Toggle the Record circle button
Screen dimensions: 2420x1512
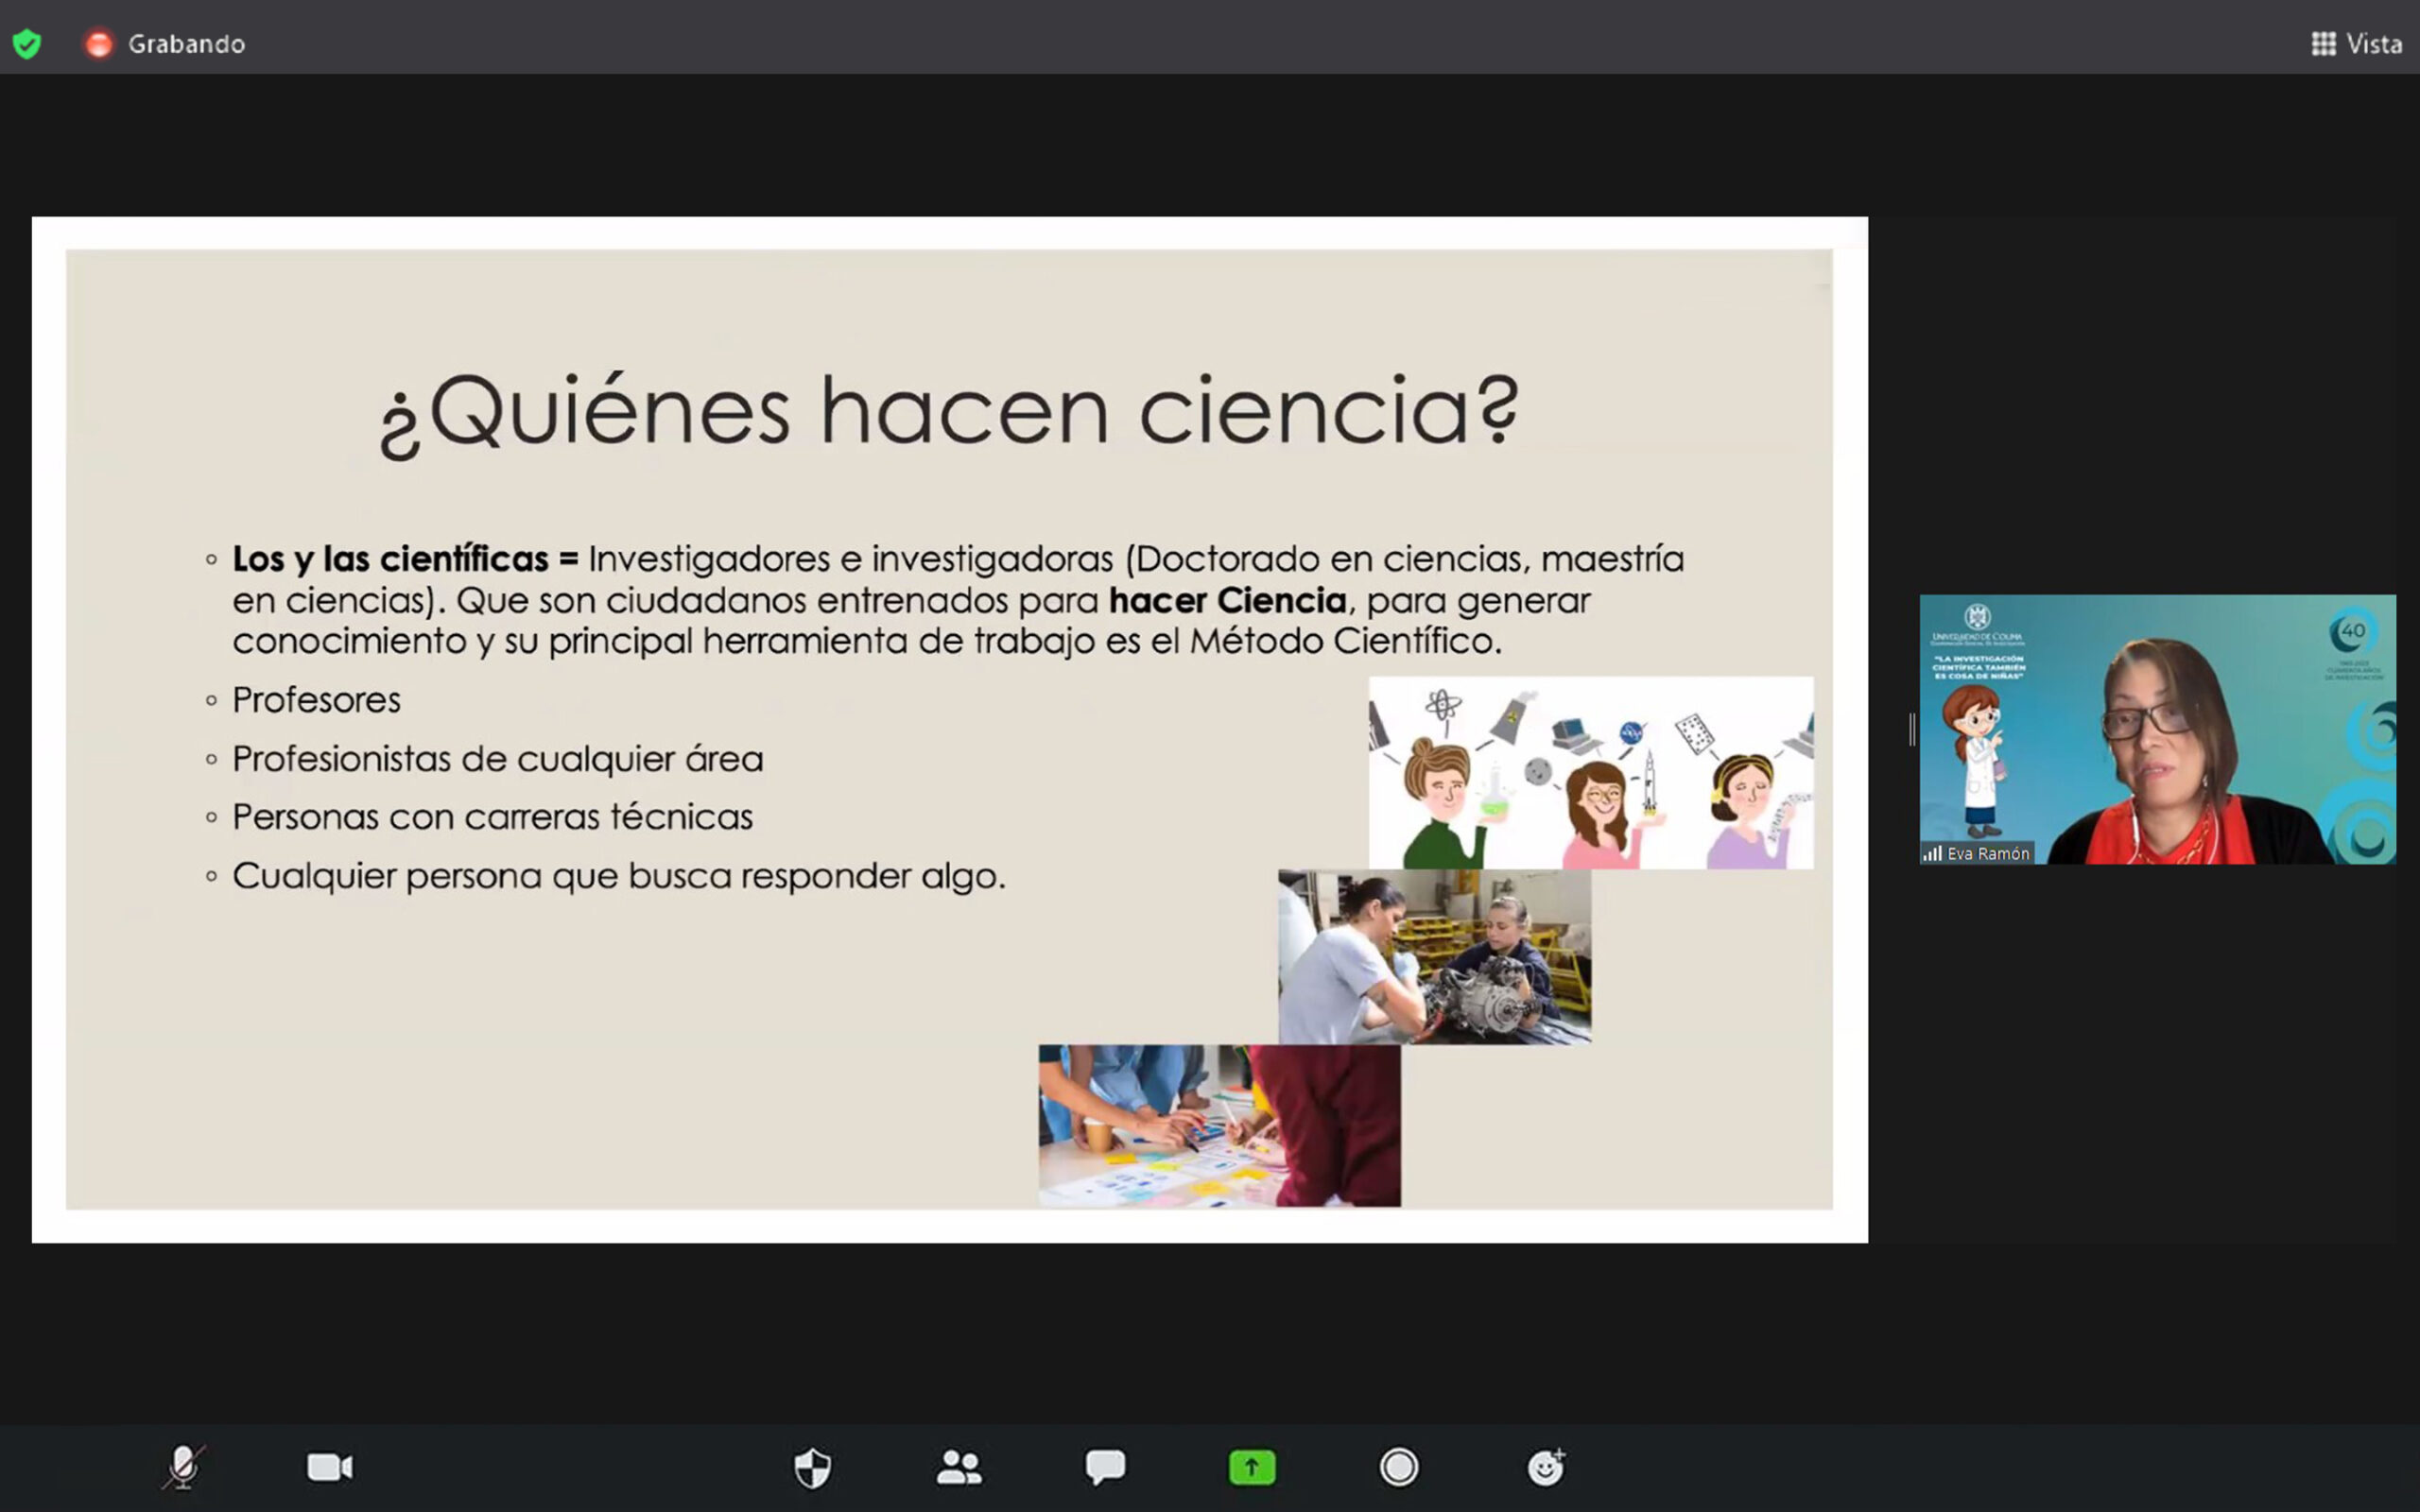click(1398, 1467)
